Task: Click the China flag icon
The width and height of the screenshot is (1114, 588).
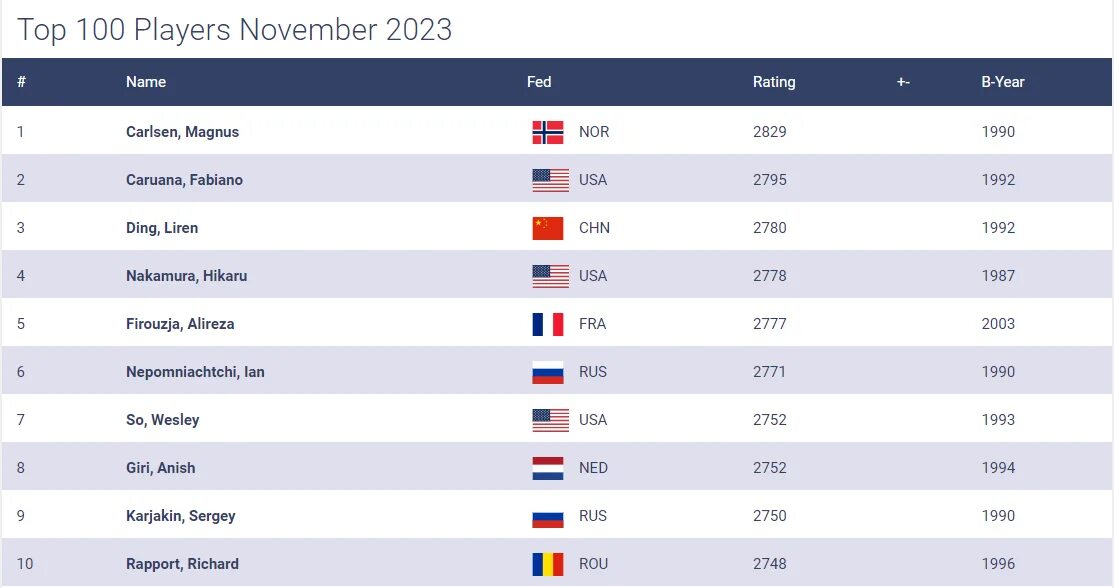Action: [548, 228]
